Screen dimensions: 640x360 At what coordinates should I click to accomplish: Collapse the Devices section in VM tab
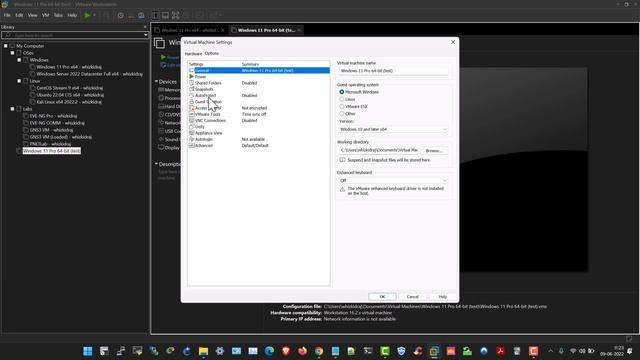click(156, 82)
